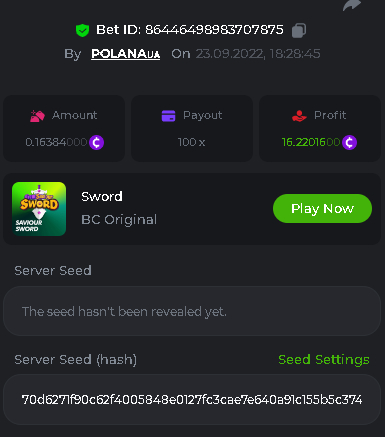This screenshot has width=385, height=437.
Task: Click the currency coin beside amount 0.16384
Action: click(96, 143)
